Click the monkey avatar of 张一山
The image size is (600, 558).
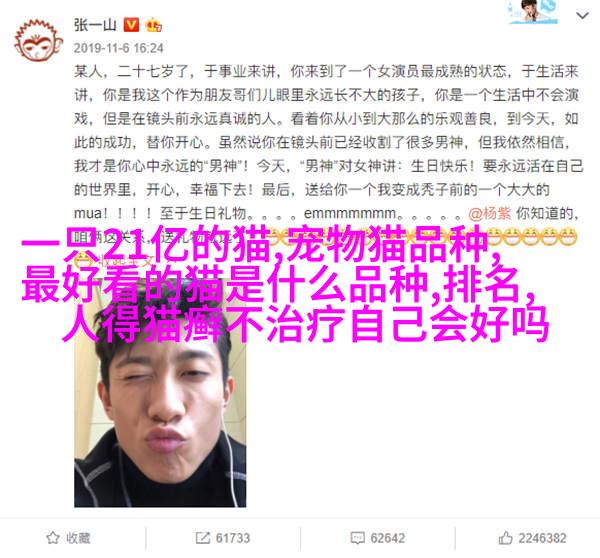[x=38, y=41]
